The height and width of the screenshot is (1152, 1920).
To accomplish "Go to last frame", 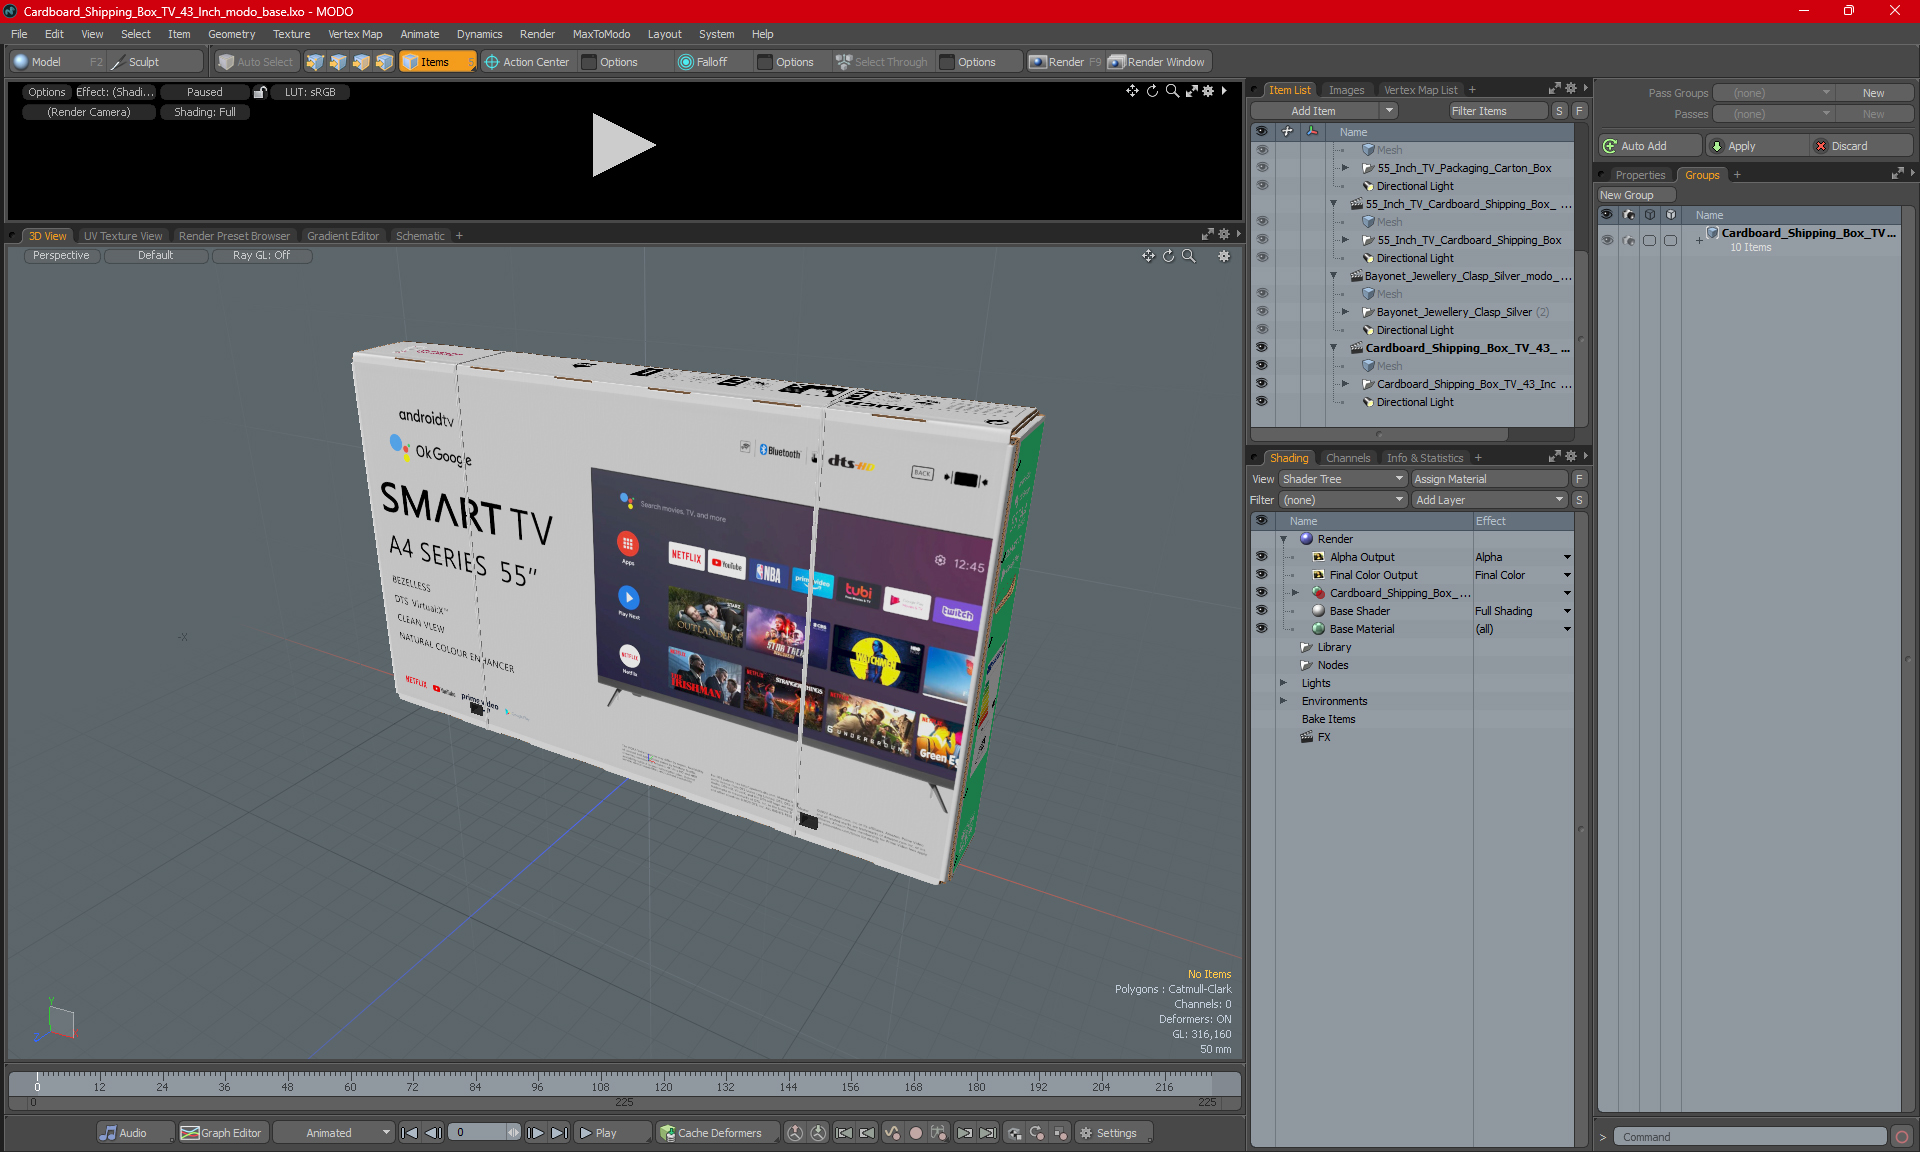I will pos(559,1133).
